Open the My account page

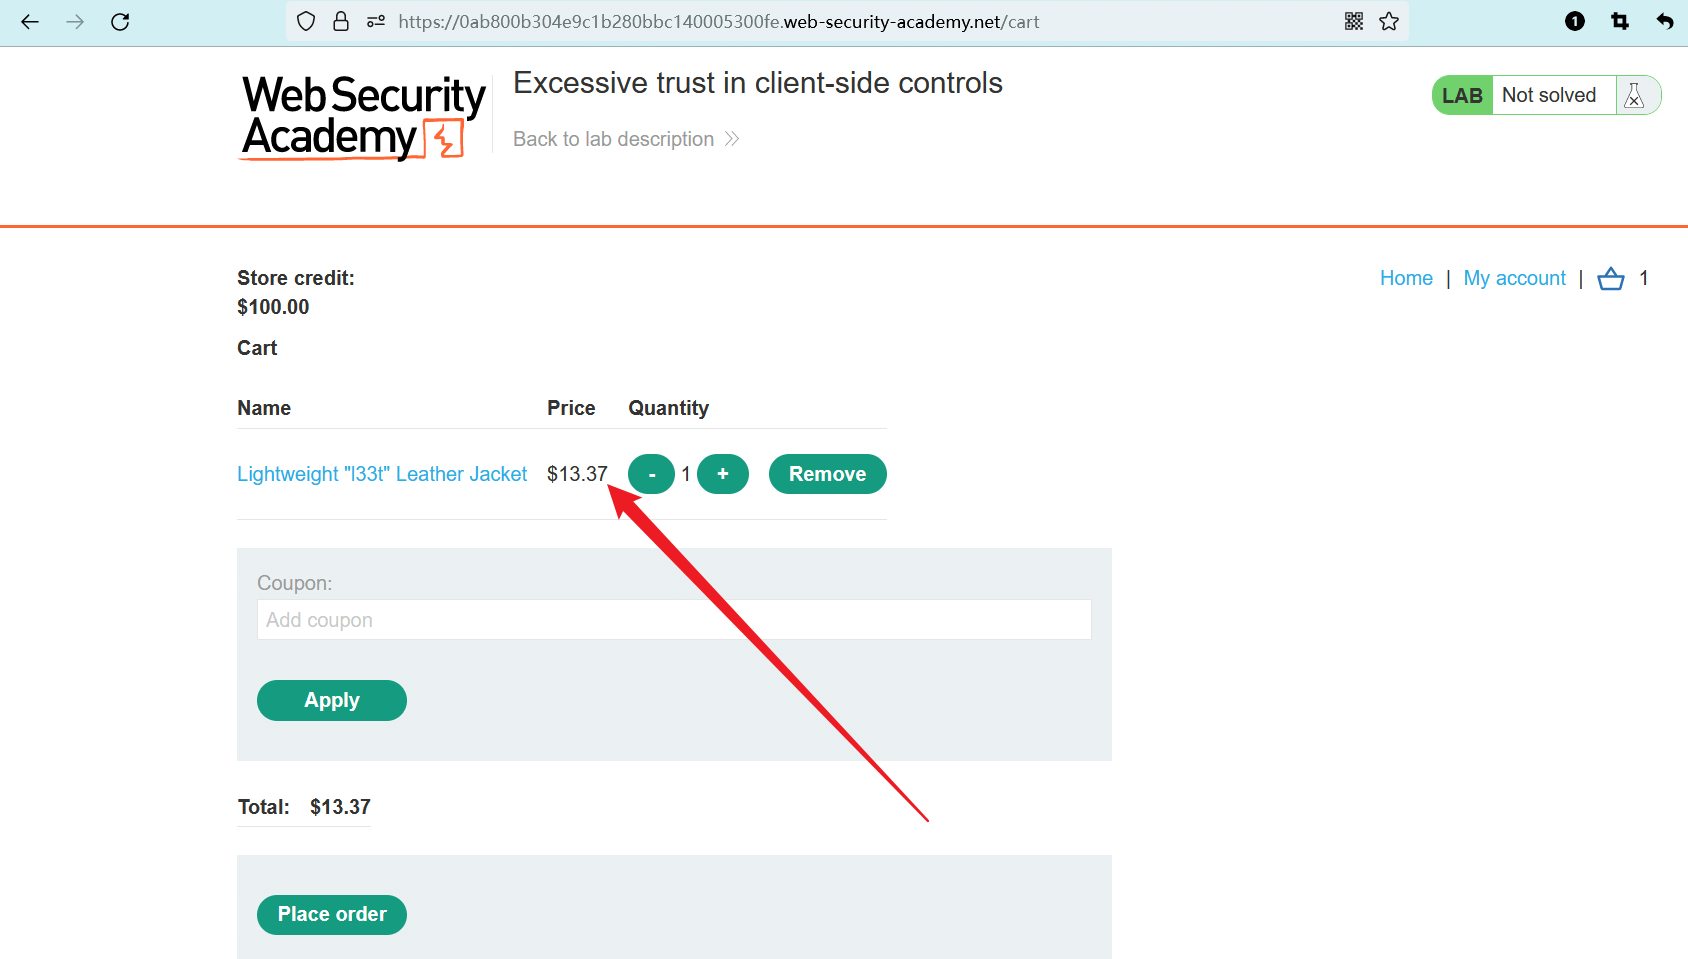click(x=1514, y=278)
